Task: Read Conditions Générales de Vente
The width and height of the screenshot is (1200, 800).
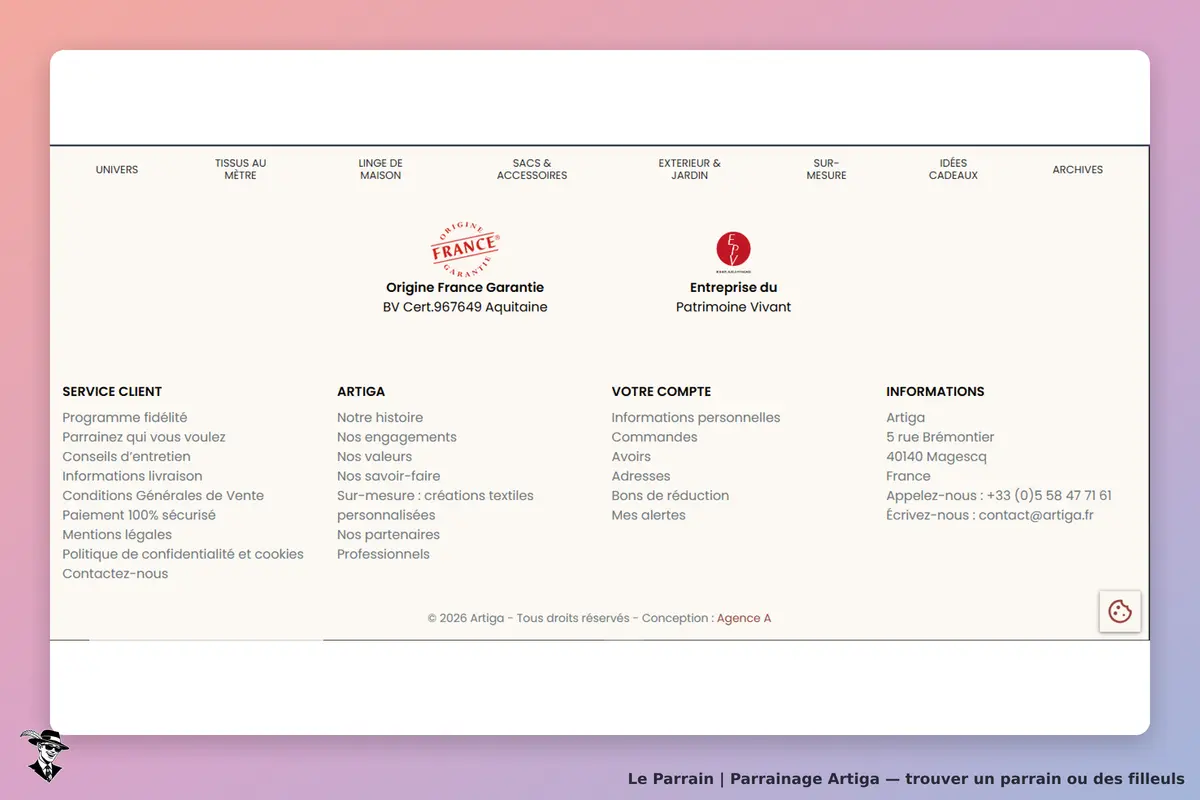Action: 163,496
